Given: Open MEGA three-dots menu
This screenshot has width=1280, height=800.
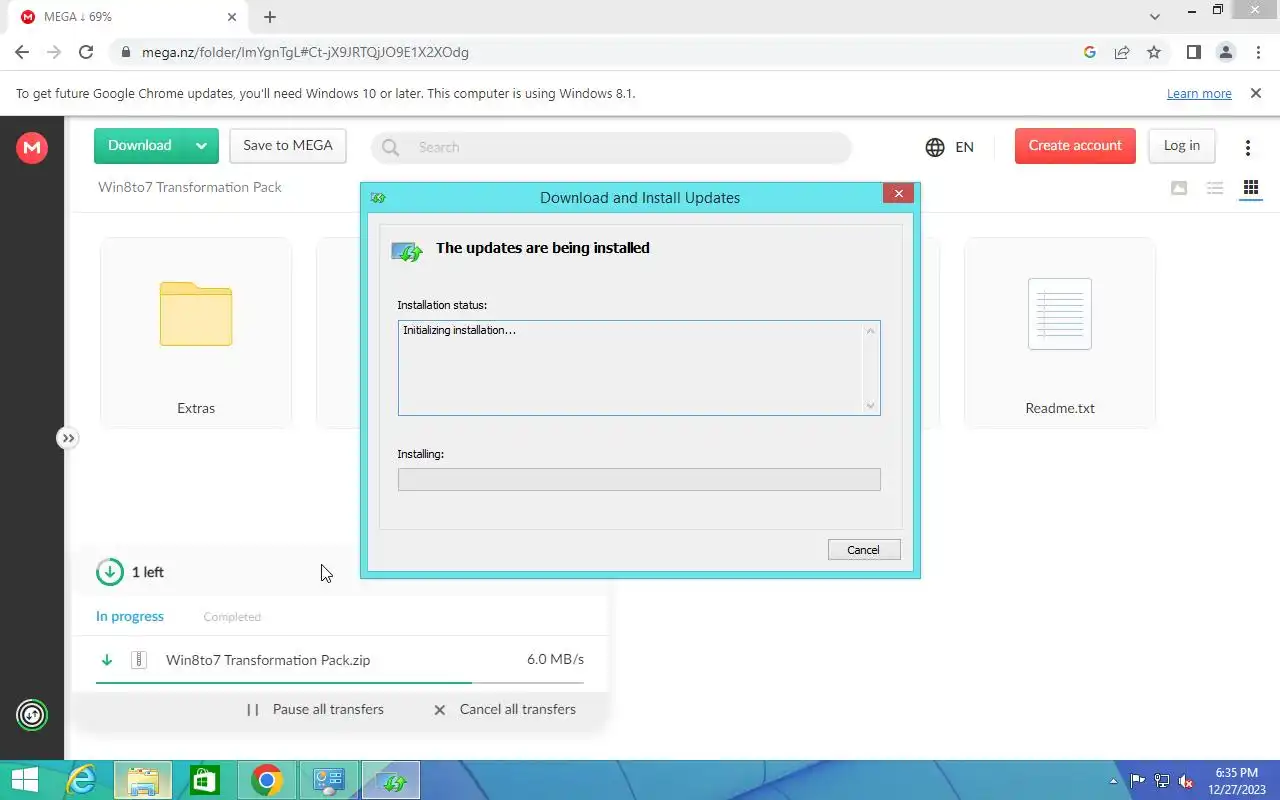Looking at the screenshot, I should 1247,148.
